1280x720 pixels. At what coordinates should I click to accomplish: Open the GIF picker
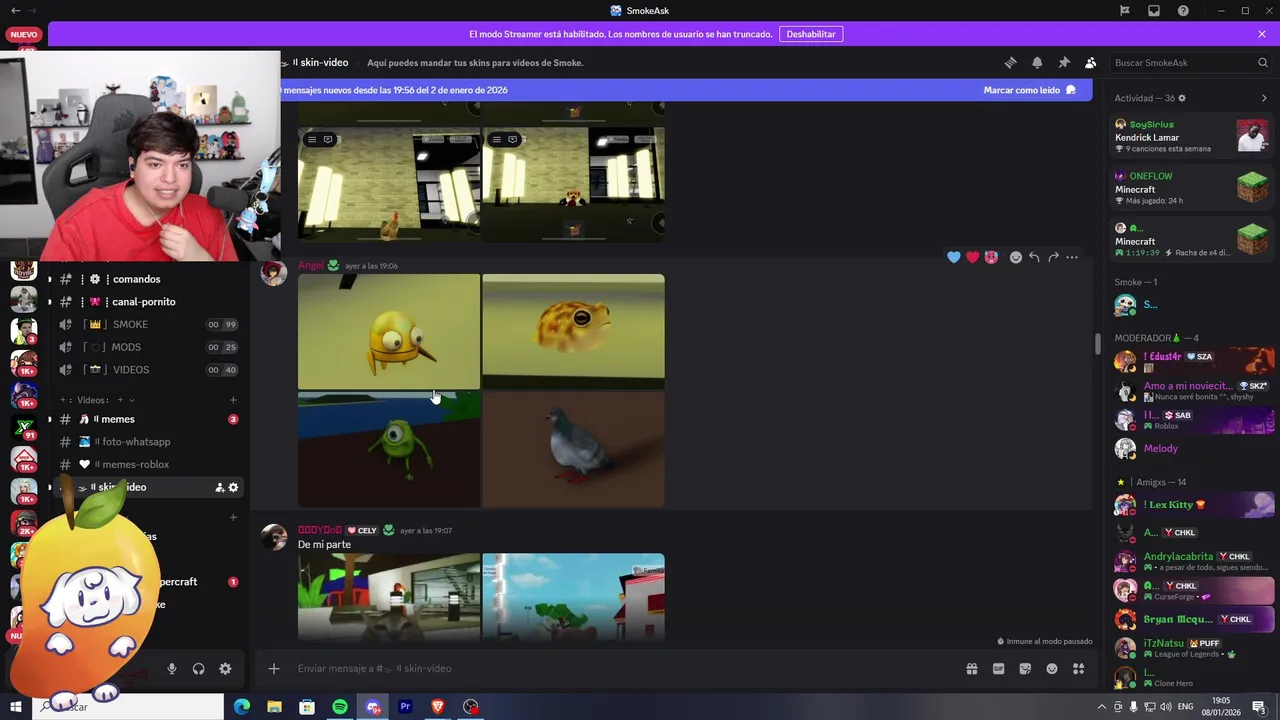[x=998, y=669]
